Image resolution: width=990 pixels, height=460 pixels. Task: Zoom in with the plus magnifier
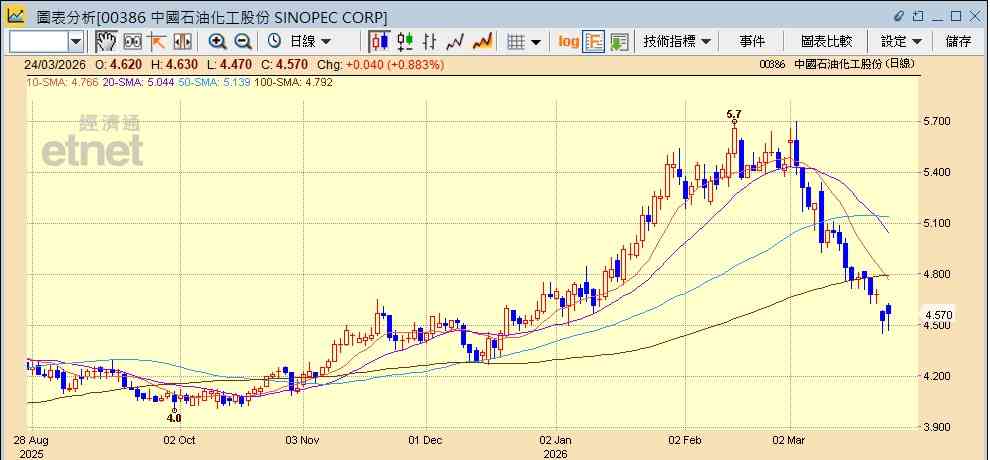click(x=218, y=42)
